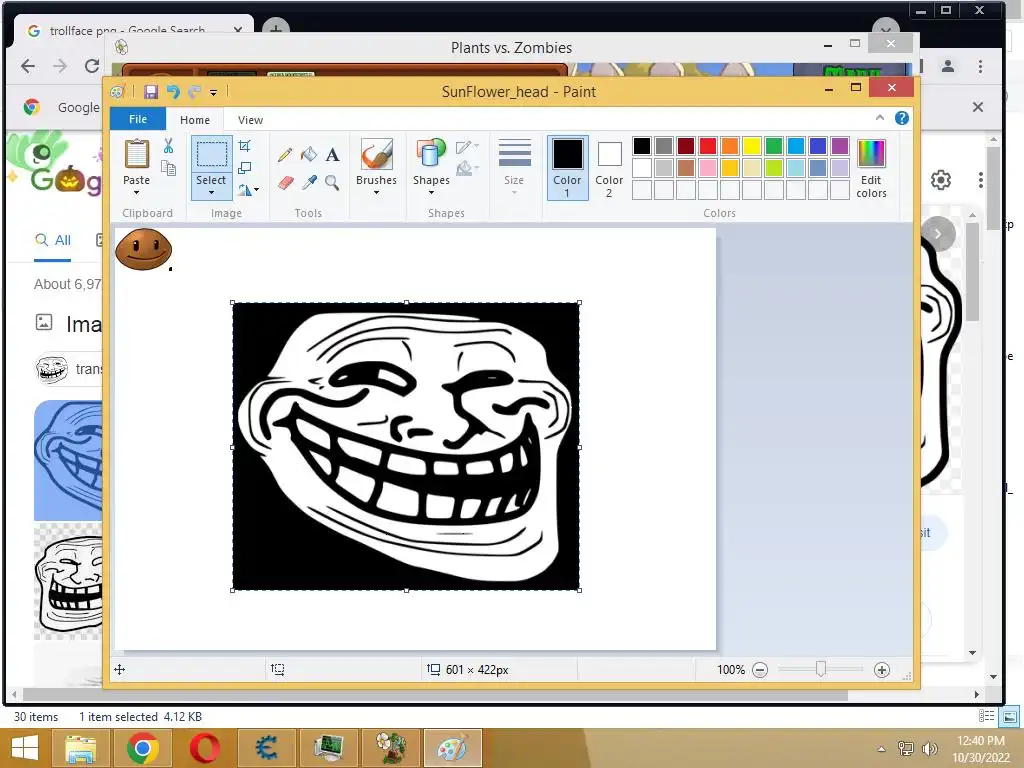Screen dimensions: 1024x768
Task: Click the volume speaker in system tray
Action: tap(929, 748)
